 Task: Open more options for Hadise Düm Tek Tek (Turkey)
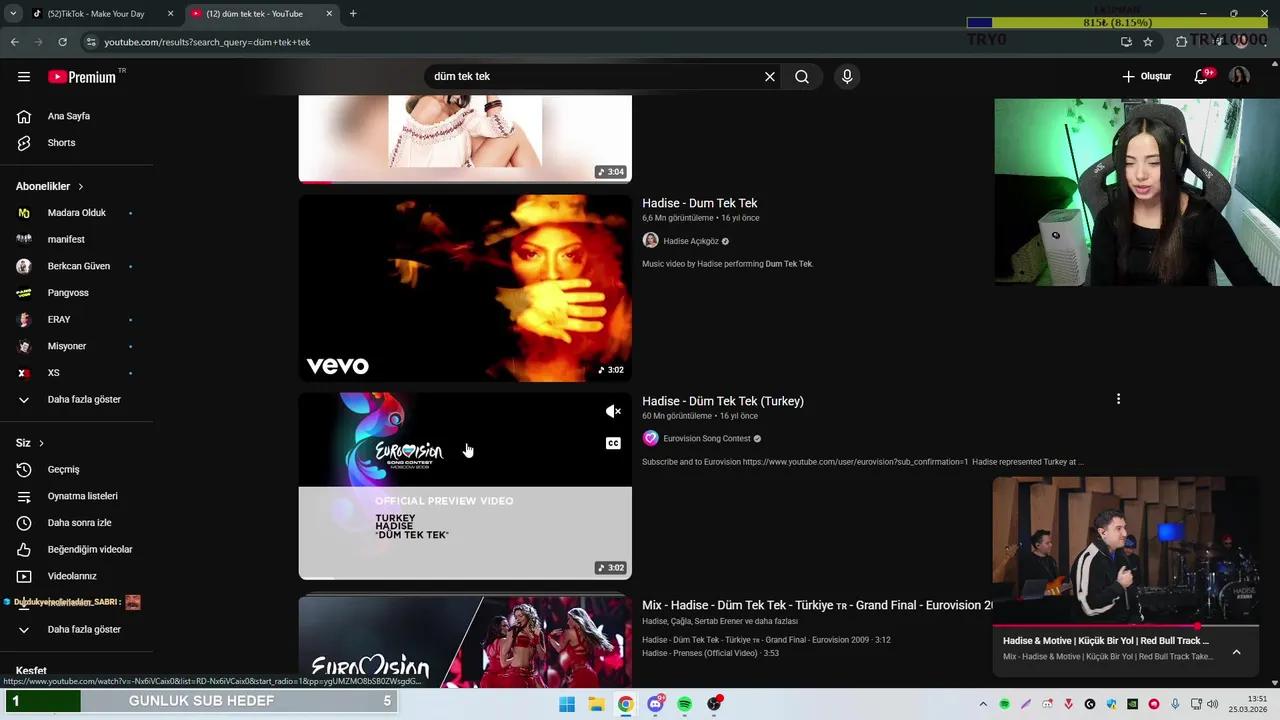coord(1118,399)
